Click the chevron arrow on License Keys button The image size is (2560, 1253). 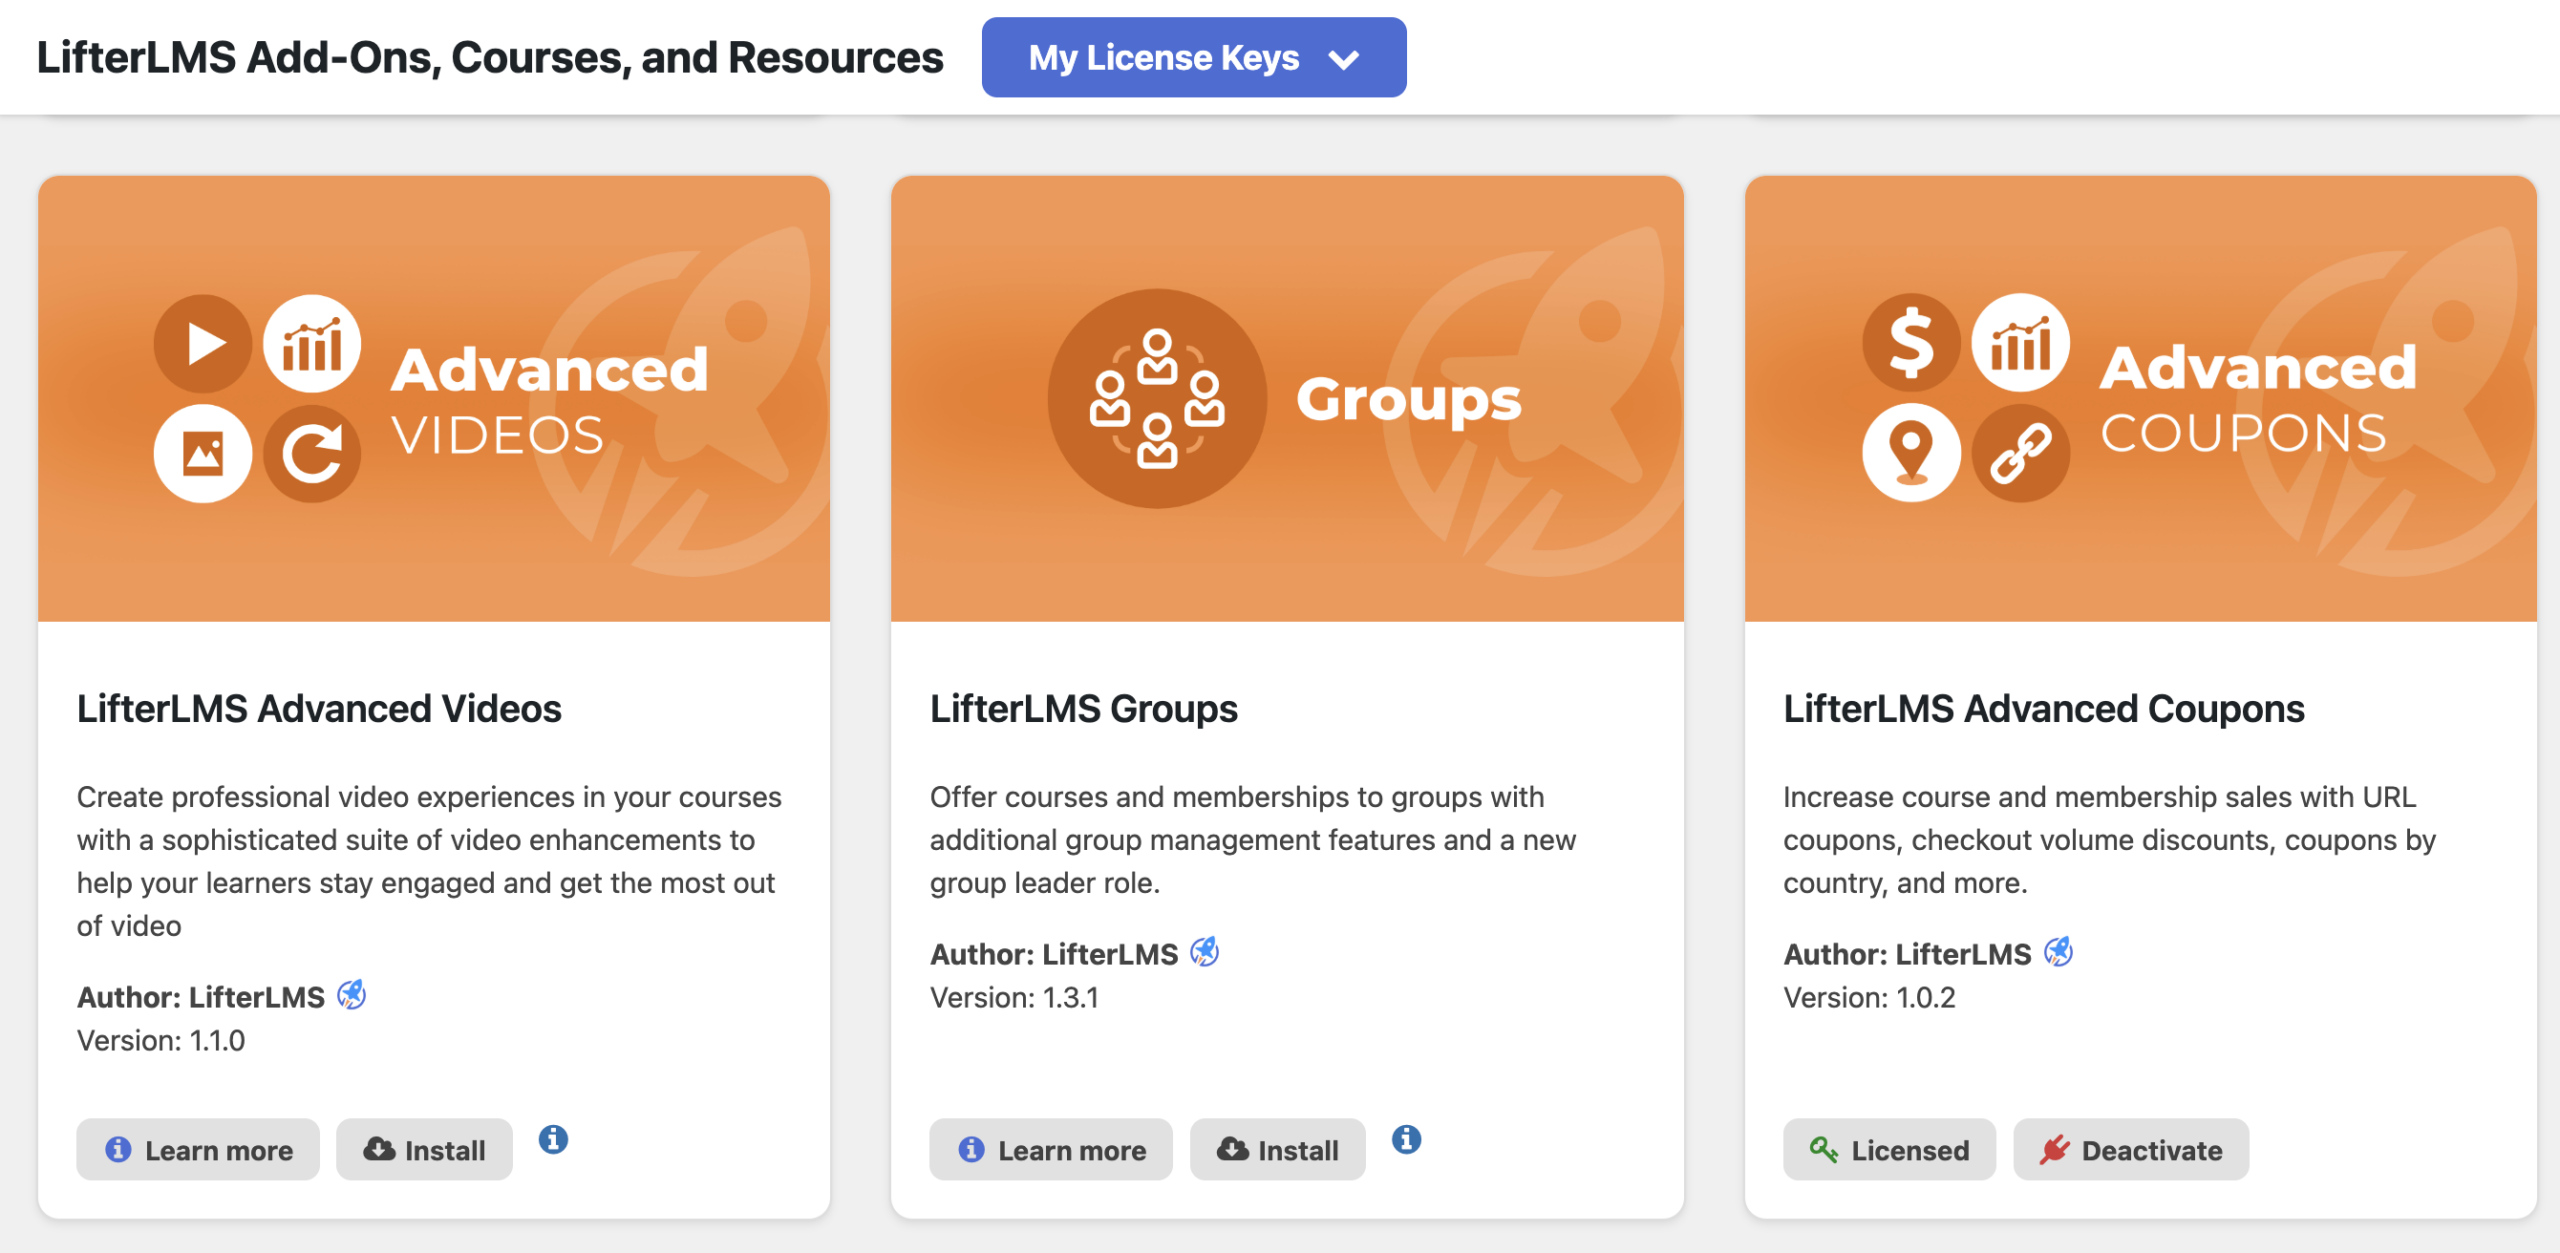[x=1344, y=60]
